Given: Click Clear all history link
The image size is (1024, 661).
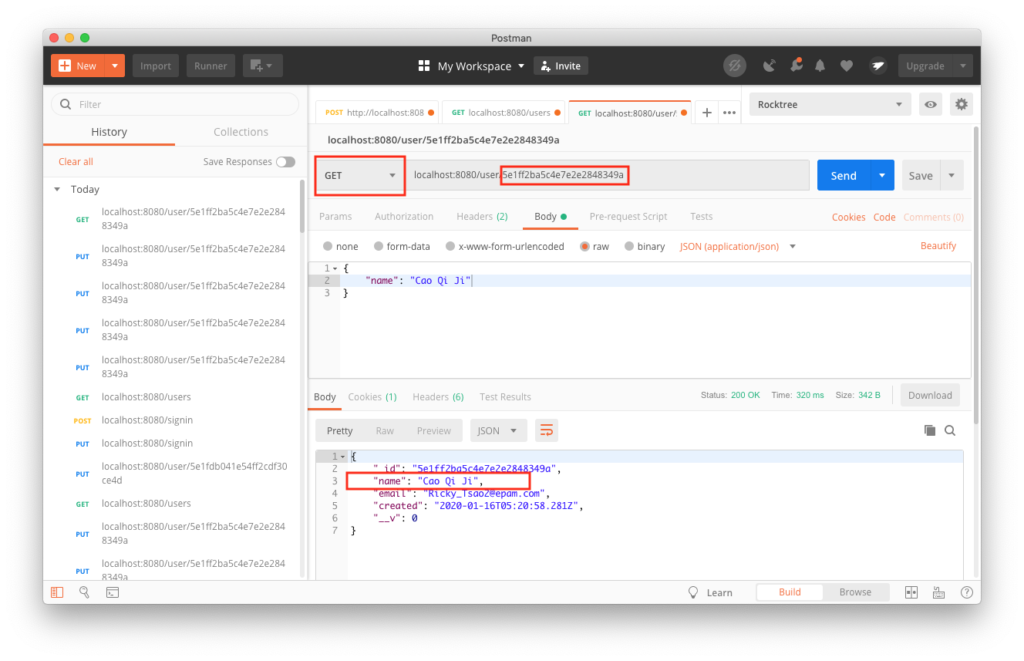Looking at the screenshot, I should point(76,161).
